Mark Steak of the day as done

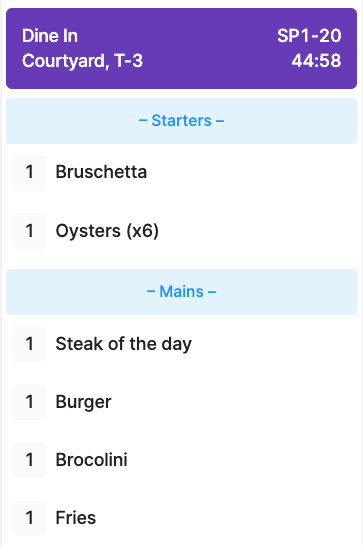[x=181, y=344]
